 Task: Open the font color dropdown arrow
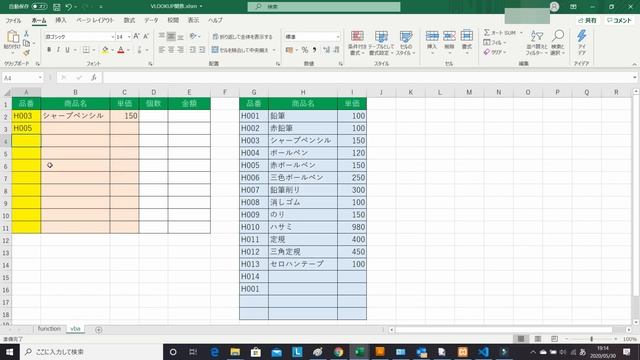point(128,50)
